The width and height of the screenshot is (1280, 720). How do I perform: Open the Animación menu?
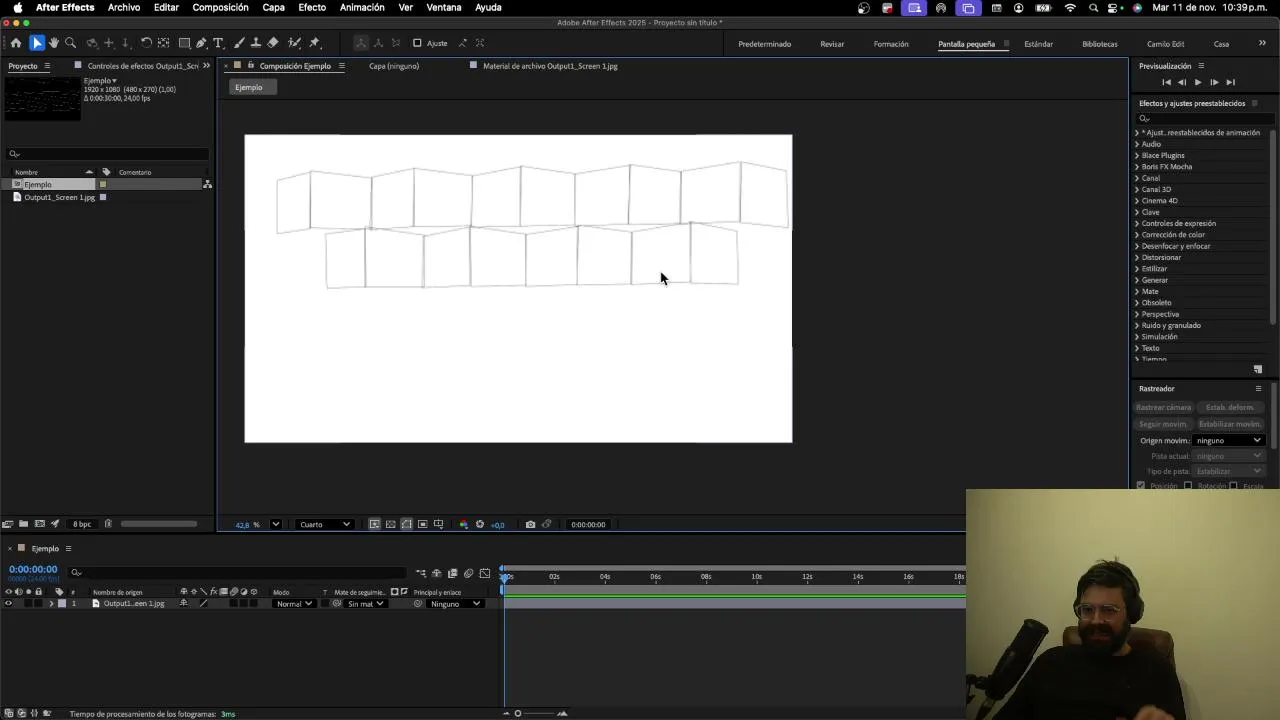(362, 7)
